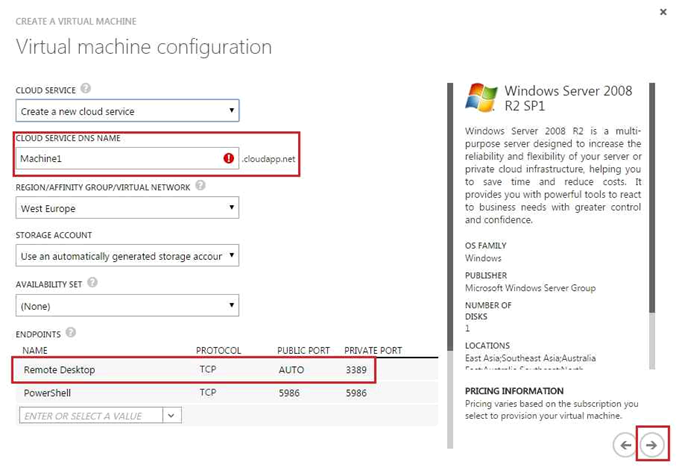Viewport: 676px width, 468px height.
Task: Open help for Availability Set
Action: [92, 283]
